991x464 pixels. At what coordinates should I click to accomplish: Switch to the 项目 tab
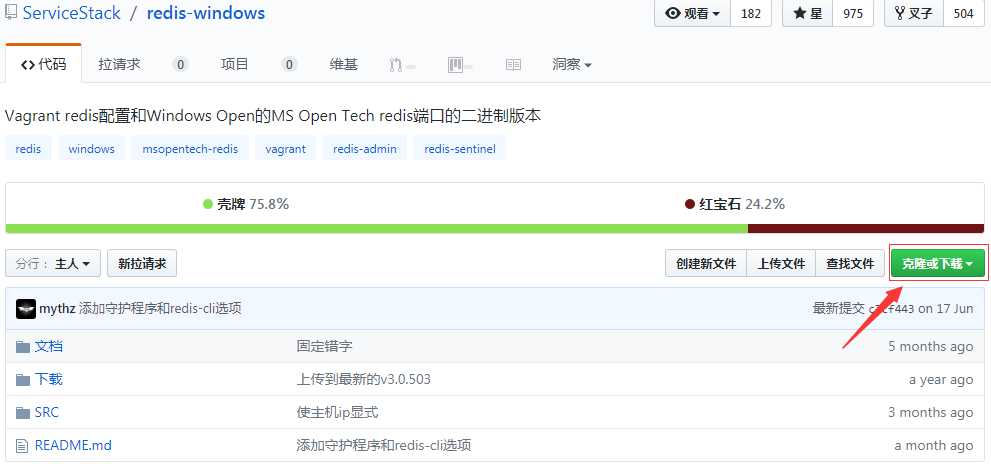(x=234, y=64)
